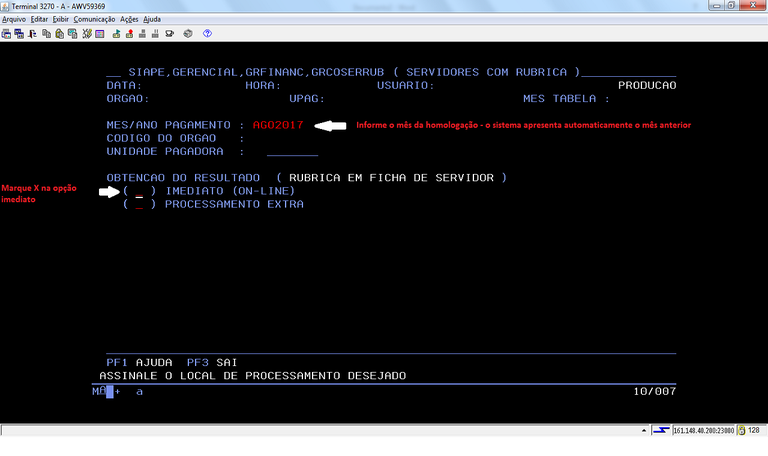Open the Arquivo menu
The width and height of the screenshot is (768, 456).
(x=14, y=19)
